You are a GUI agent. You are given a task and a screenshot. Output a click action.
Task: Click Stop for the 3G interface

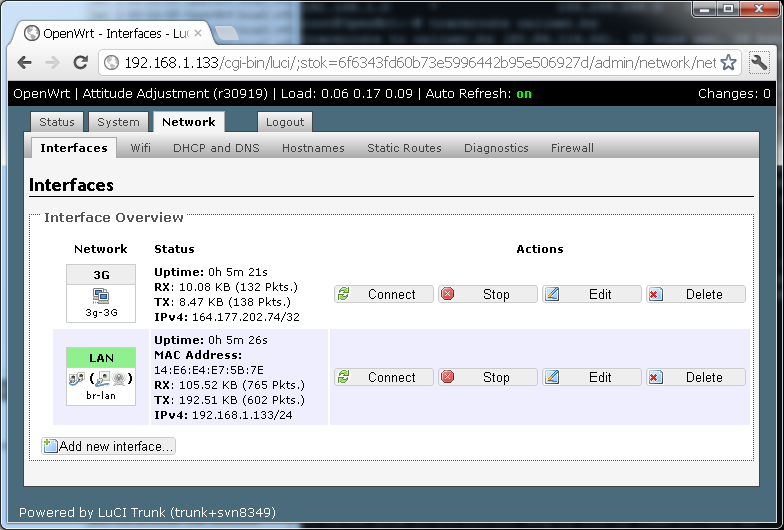click(488, 294)
